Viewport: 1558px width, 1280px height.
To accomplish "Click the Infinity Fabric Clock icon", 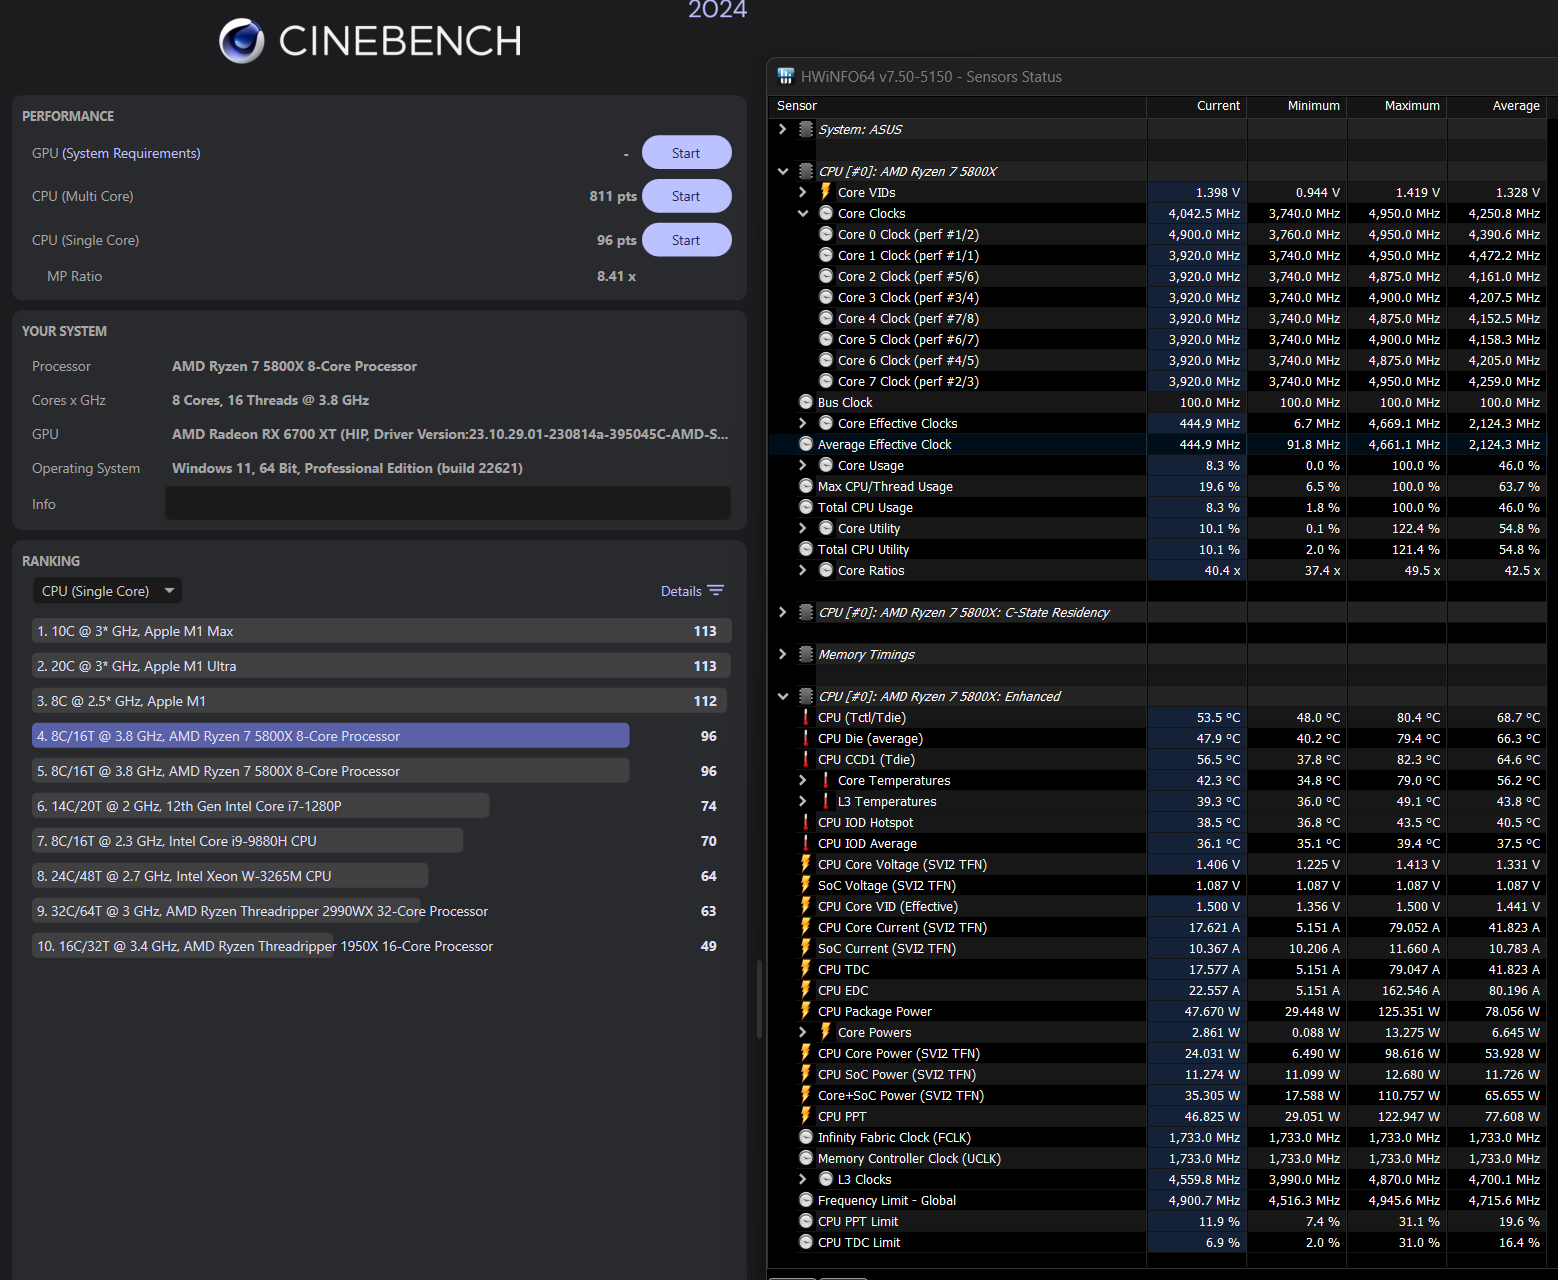I will click(806, 1137).
